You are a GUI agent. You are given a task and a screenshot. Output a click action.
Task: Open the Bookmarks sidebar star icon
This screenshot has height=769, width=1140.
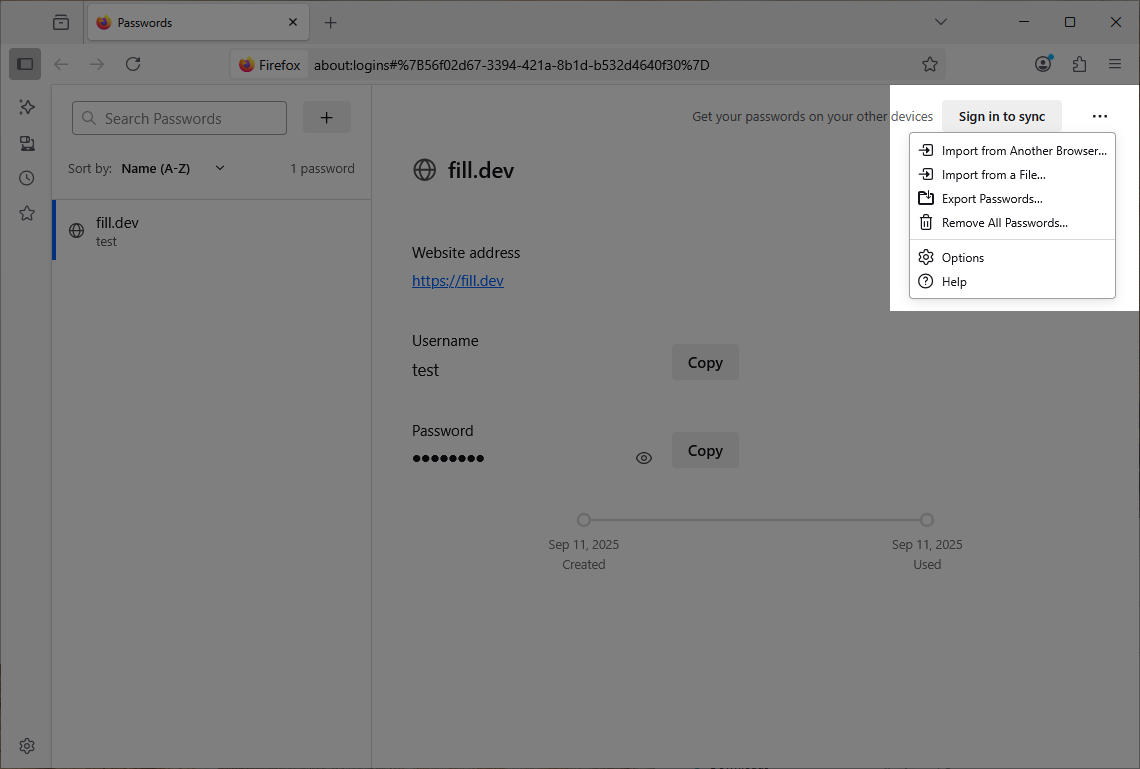point(27,213)
